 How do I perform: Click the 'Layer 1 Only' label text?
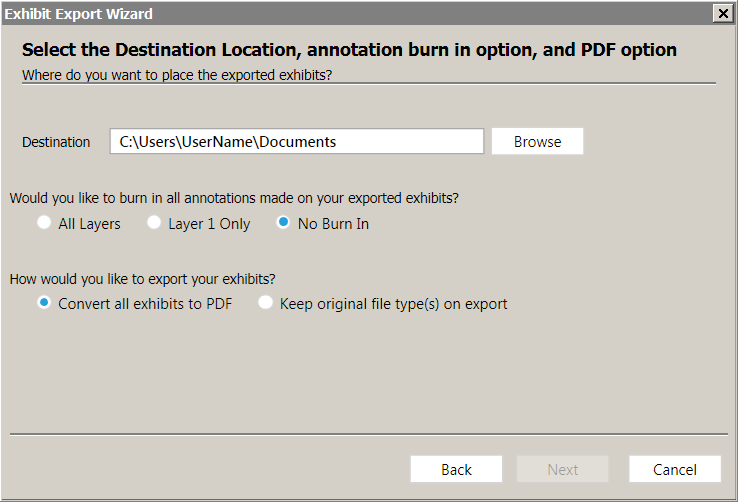point(209,224)
